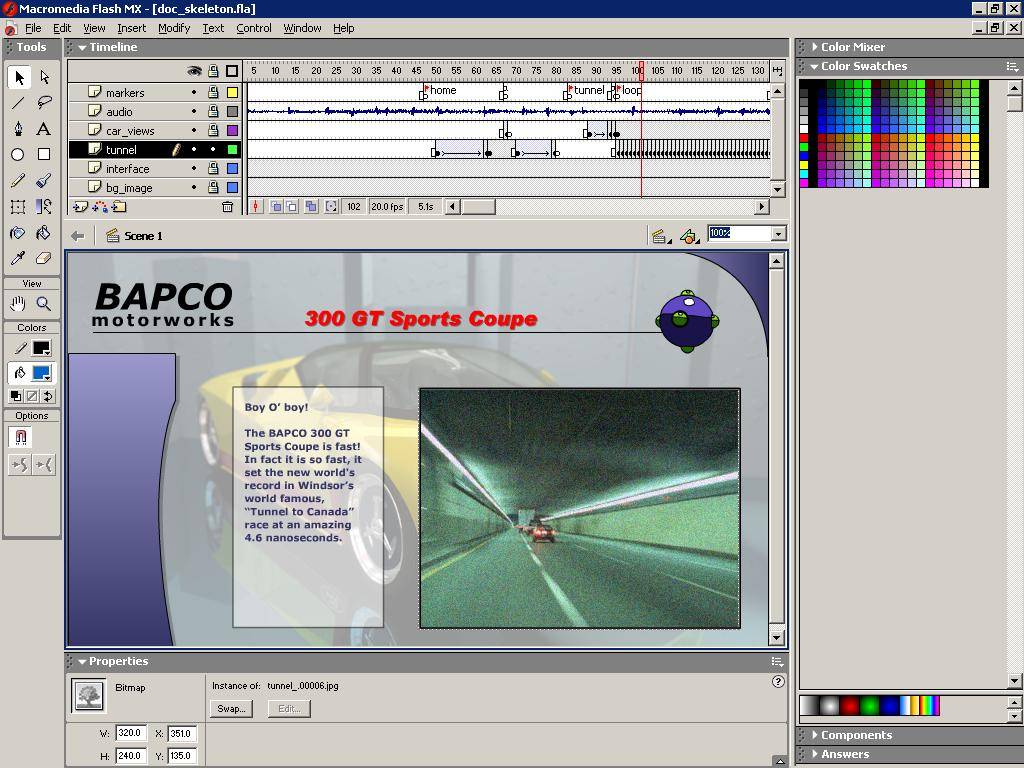This screenshot has height=768, width=1024.
Task: Open the Window menu
Action: coord(302,28)
